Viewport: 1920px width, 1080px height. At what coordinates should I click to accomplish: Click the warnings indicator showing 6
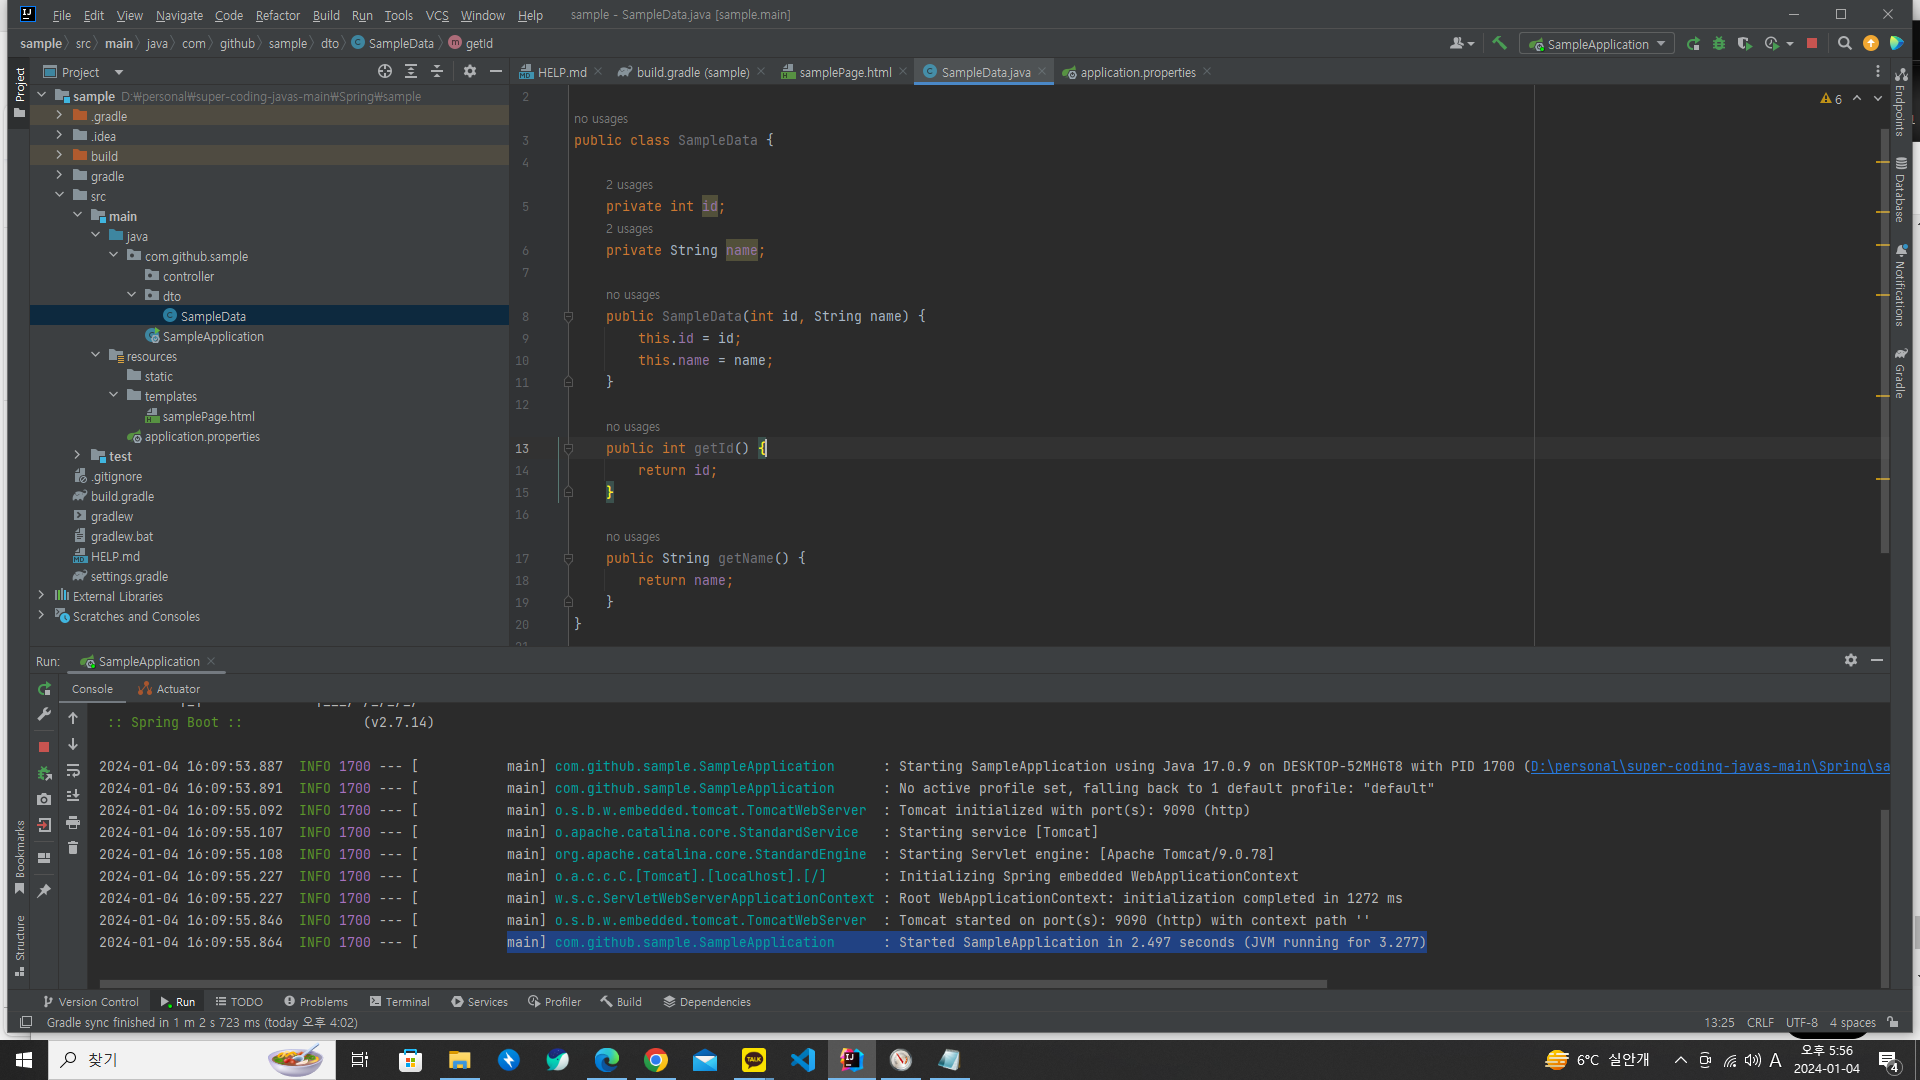click(1831, 98)
